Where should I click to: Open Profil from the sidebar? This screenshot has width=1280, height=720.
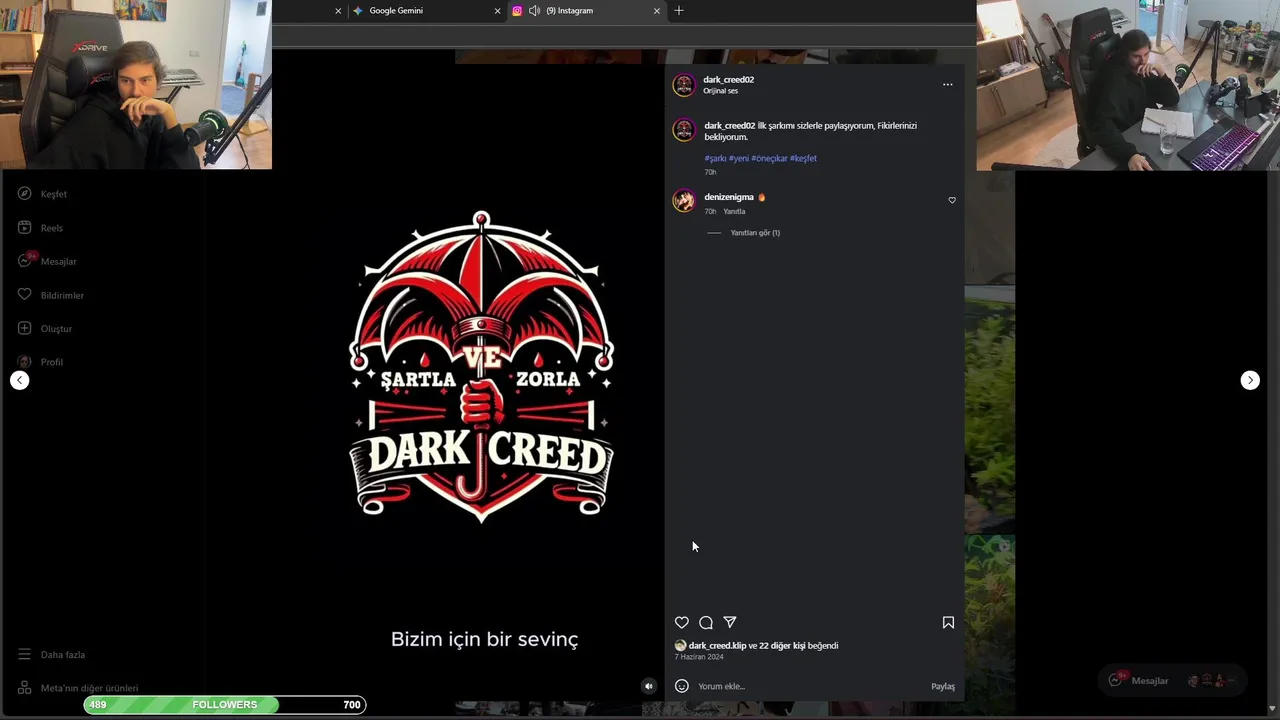[x=41, y=362]
